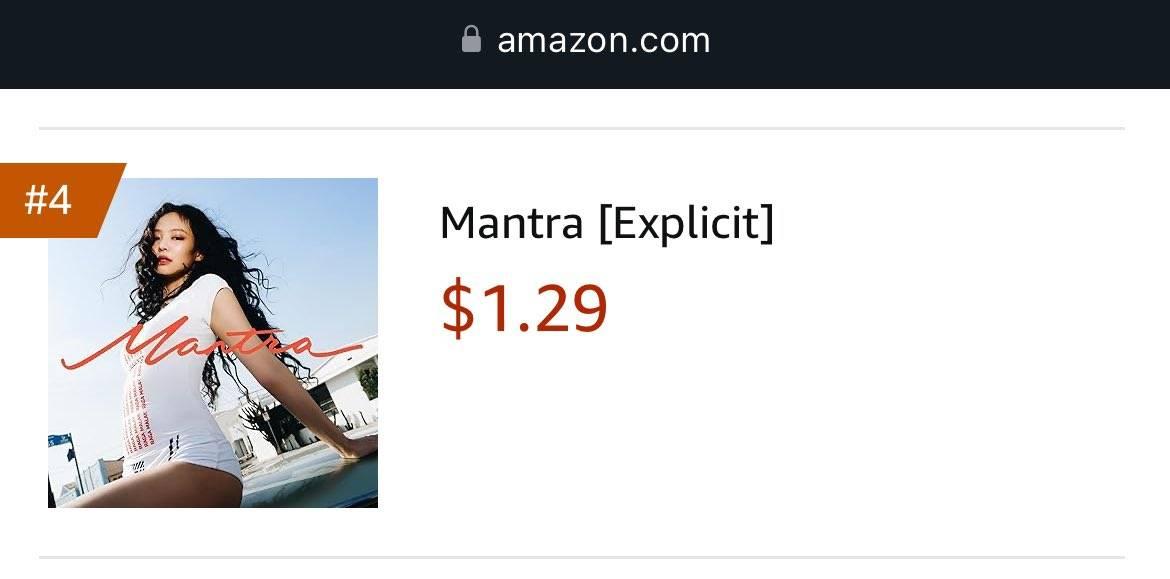This screenshot has height=579, width=1170.
Task: Click the [Explicit] tag in title
Action: [686, 223]
